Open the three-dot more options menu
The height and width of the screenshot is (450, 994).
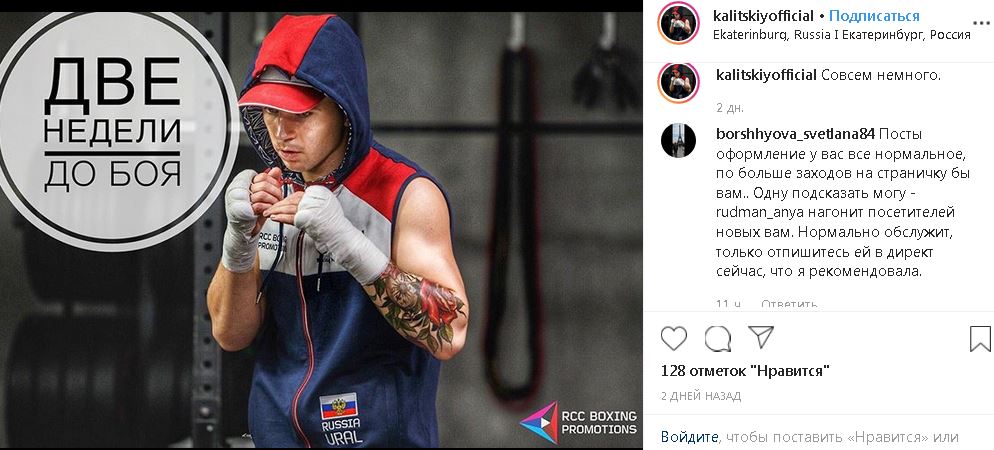[x=980, y=23]
